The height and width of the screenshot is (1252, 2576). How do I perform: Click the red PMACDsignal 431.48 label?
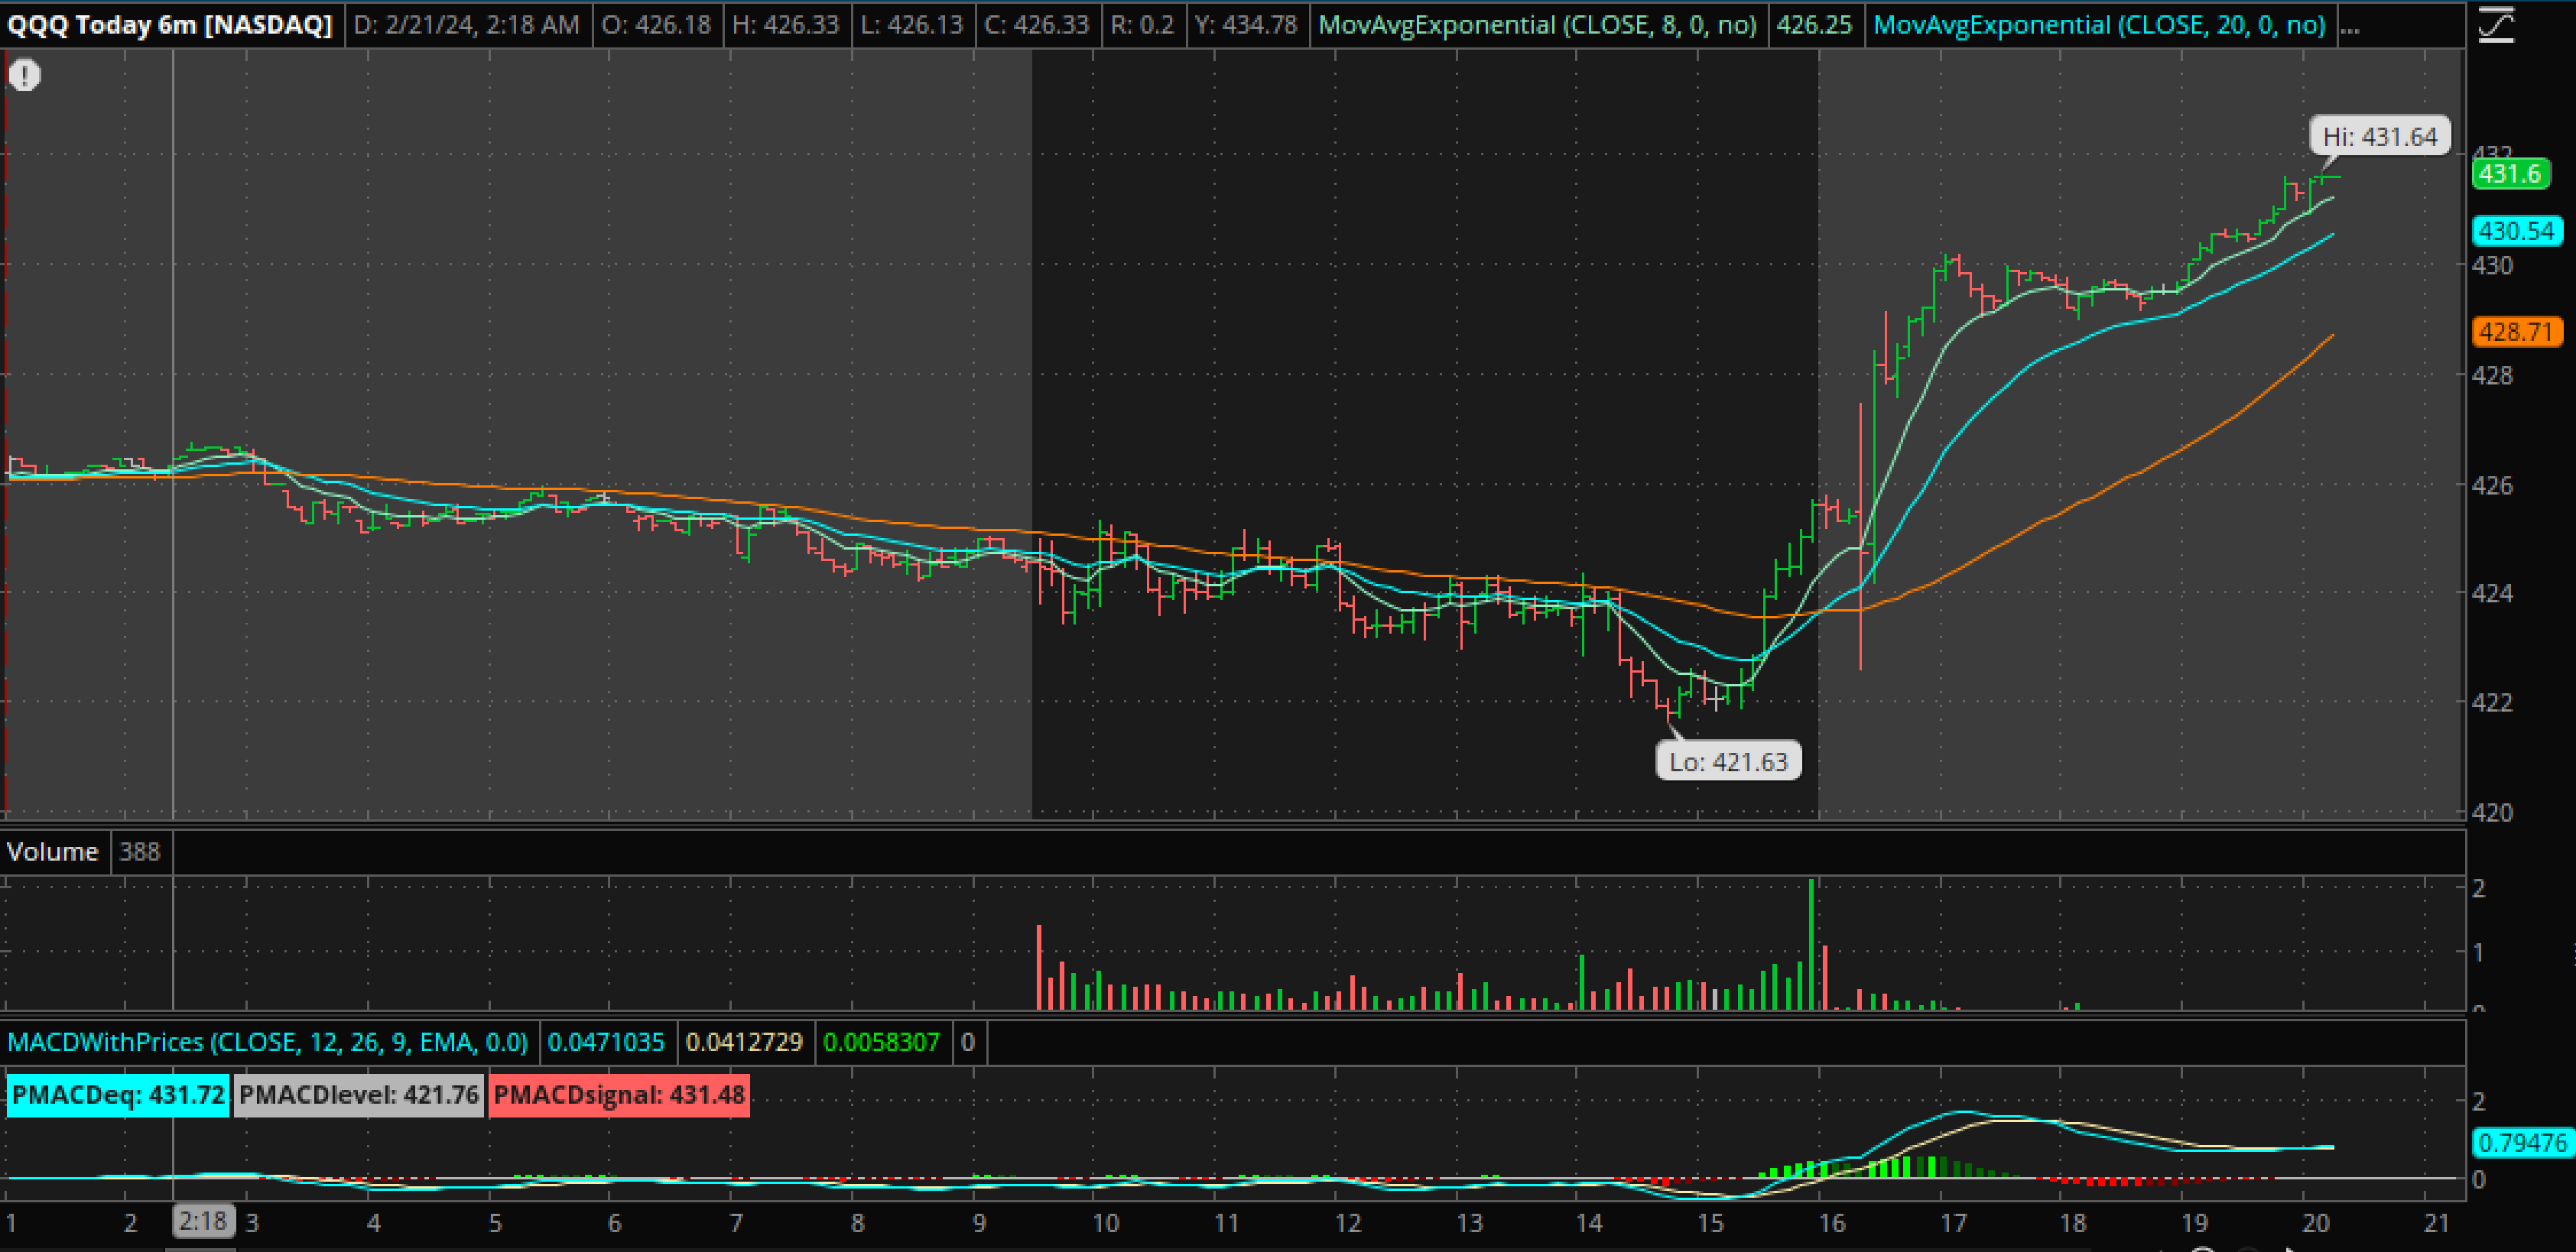point(619,1095)
